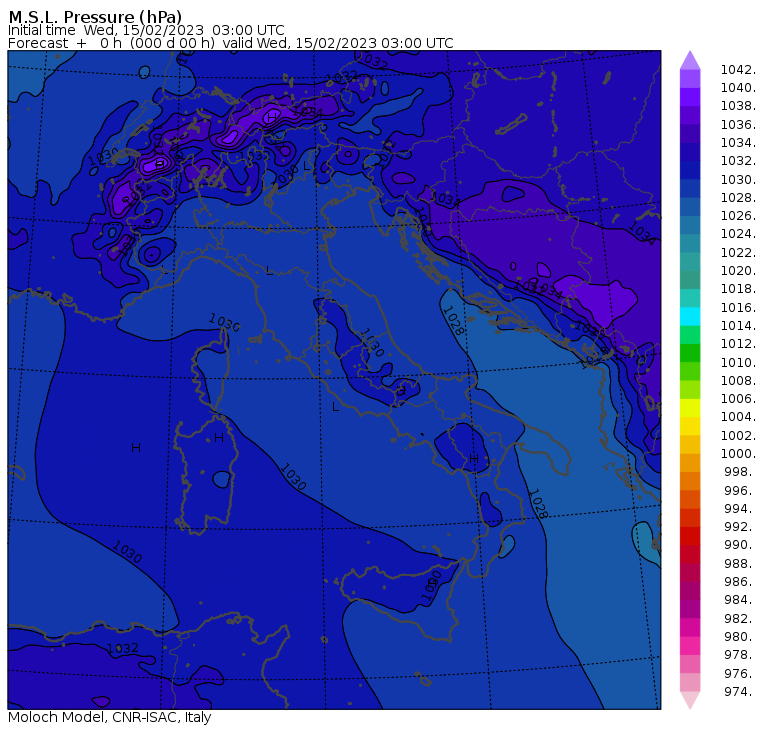Click the "1040." legend value
The height and width of the screenshot is (731, 760).
click(x=738, y=88)
